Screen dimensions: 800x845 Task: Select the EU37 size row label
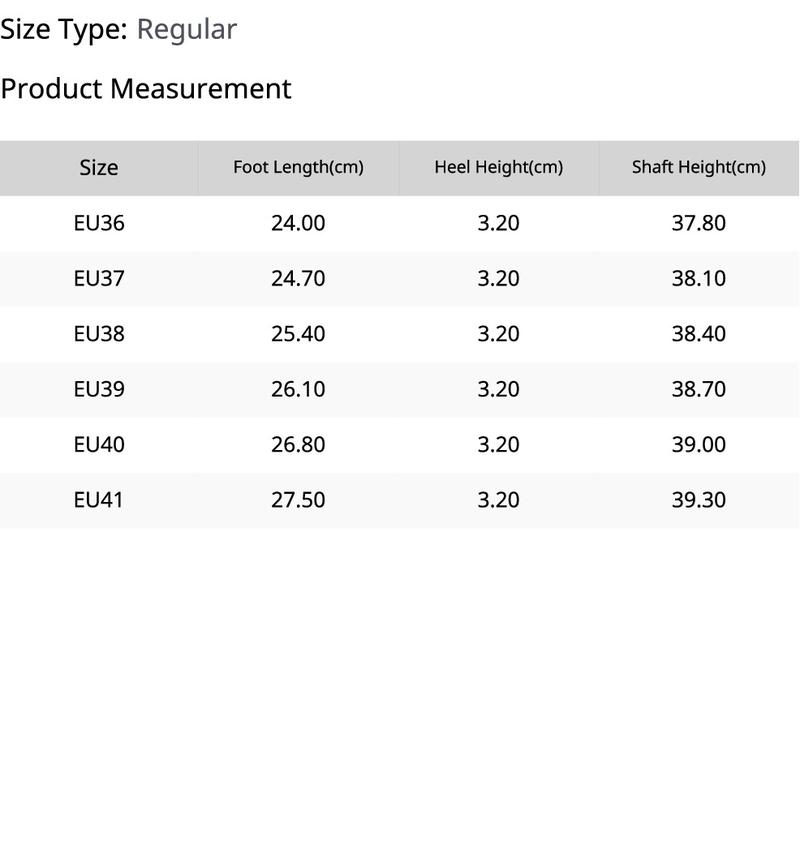point(99,278)
